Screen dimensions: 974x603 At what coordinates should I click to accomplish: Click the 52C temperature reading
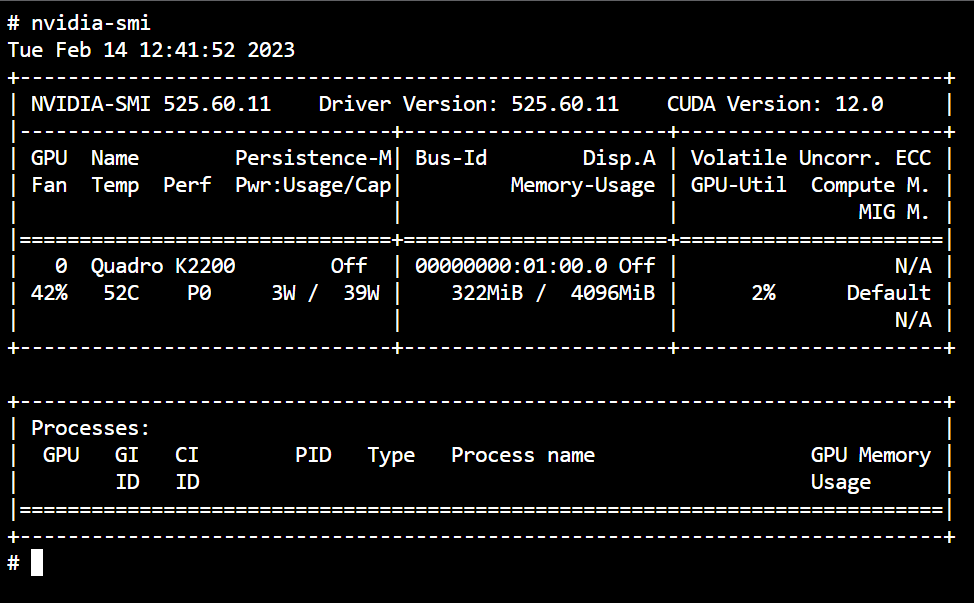[x=121, y=292]
